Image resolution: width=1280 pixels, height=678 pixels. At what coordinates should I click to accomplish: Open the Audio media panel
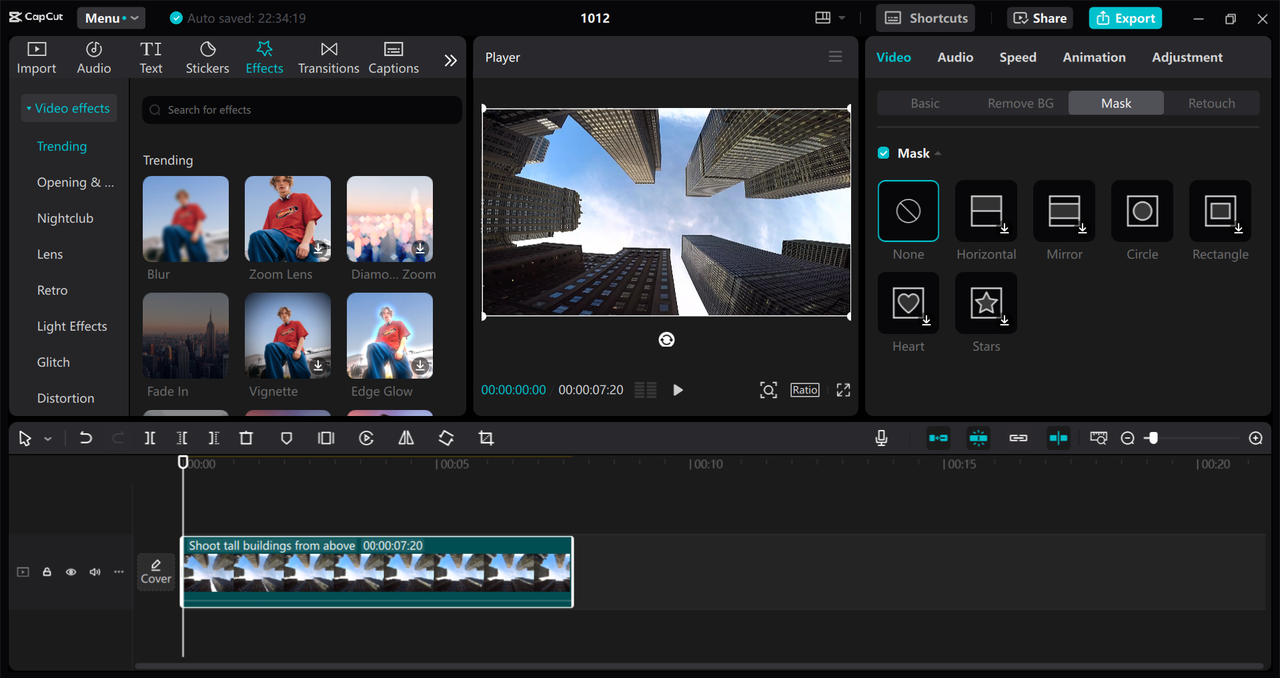(94, 58)
